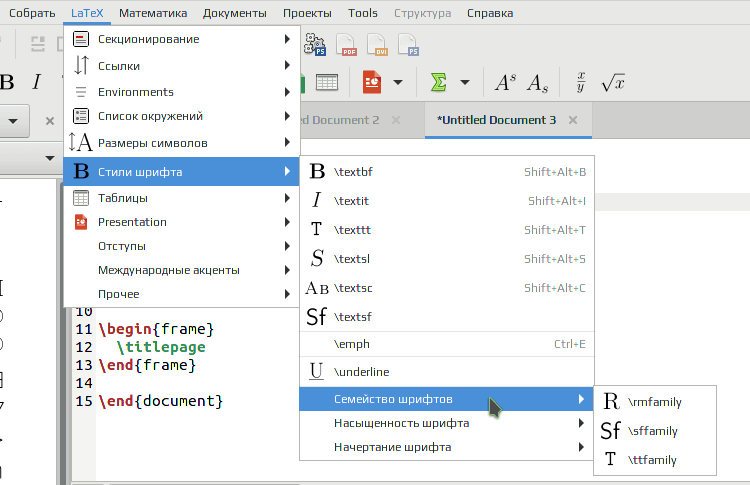Choose \textsf from font styles
This screenshot has height=485, width=750.
coord(447,317)
